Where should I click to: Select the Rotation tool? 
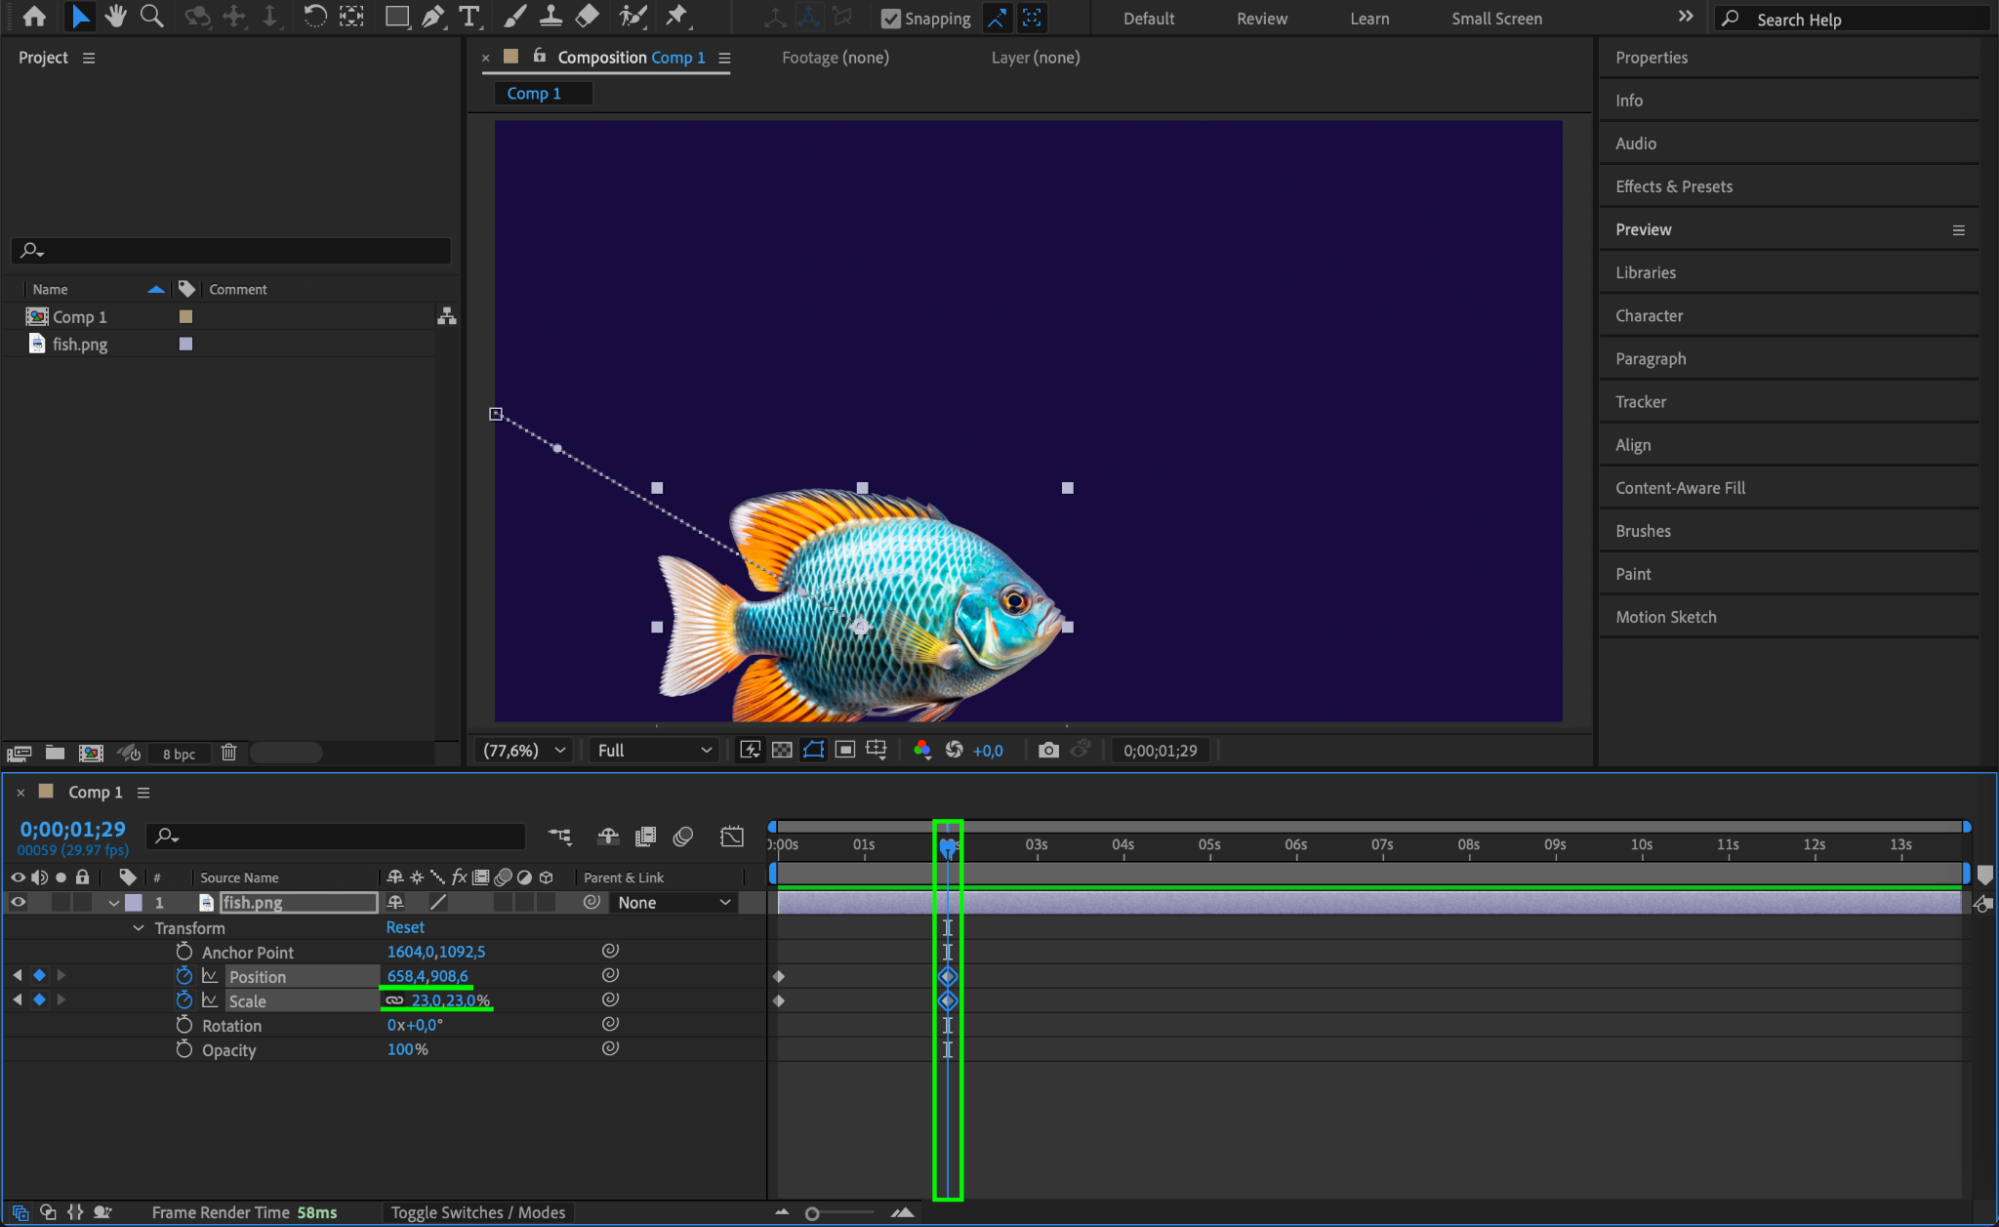click(x=314, y=16)
